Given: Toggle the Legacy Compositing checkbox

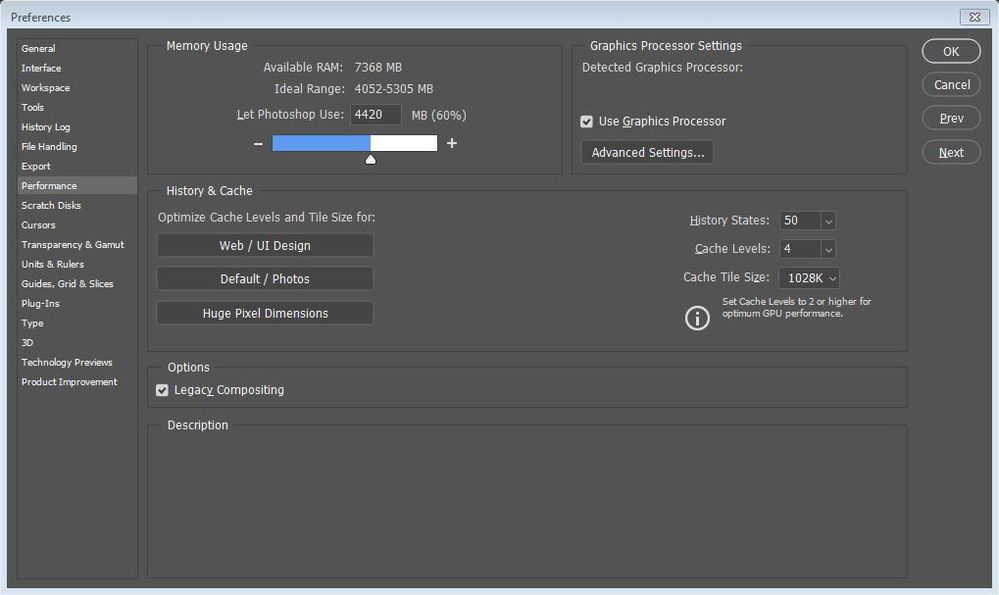Looking at the screenshot, I should tap(162, 391).
